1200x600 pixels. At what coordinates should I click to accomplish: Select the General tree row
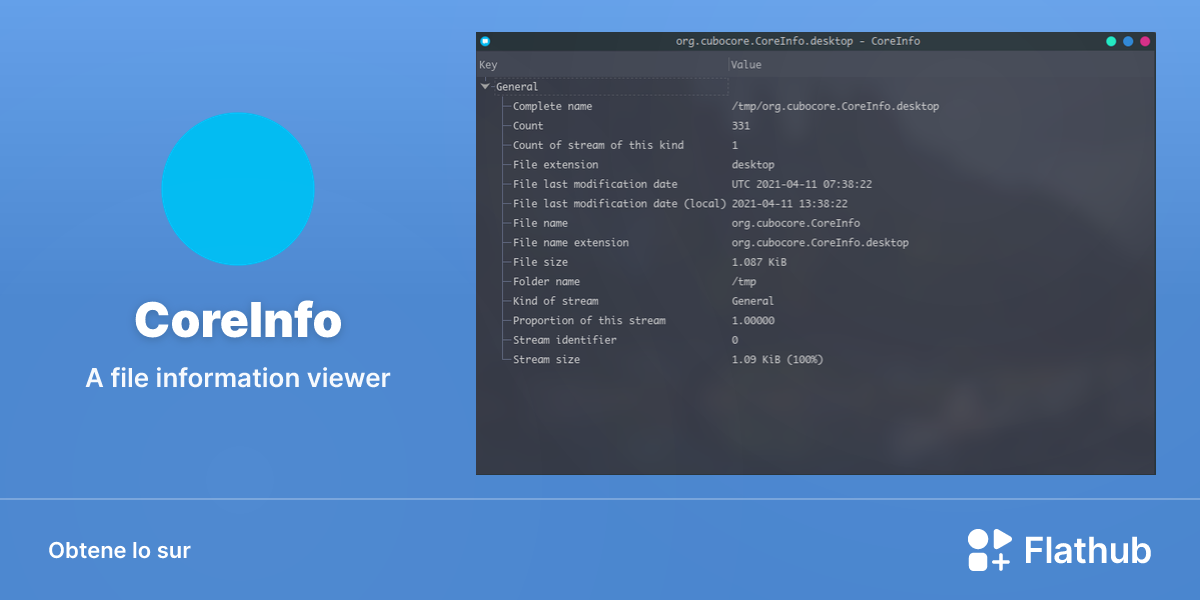click(816, 87)
